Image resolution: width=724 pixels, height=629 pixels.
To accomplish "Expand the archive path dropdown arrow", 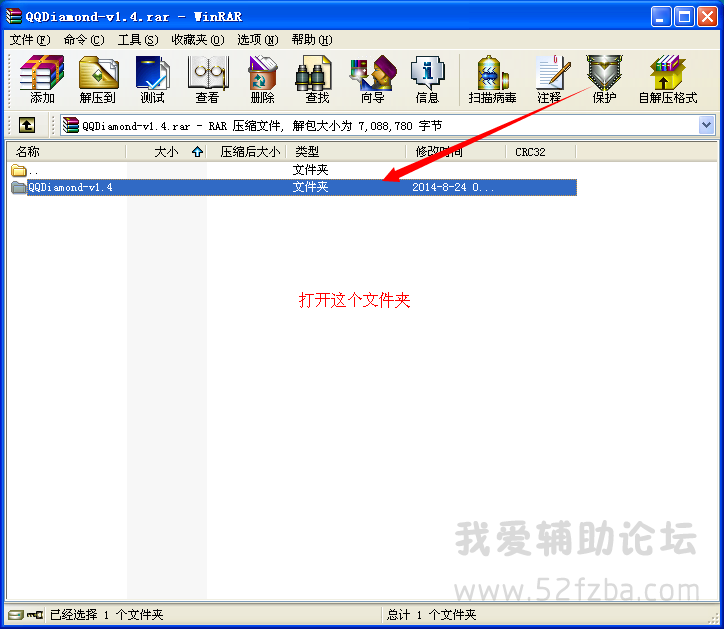I will pyautogui.click(x=706, y=125).
